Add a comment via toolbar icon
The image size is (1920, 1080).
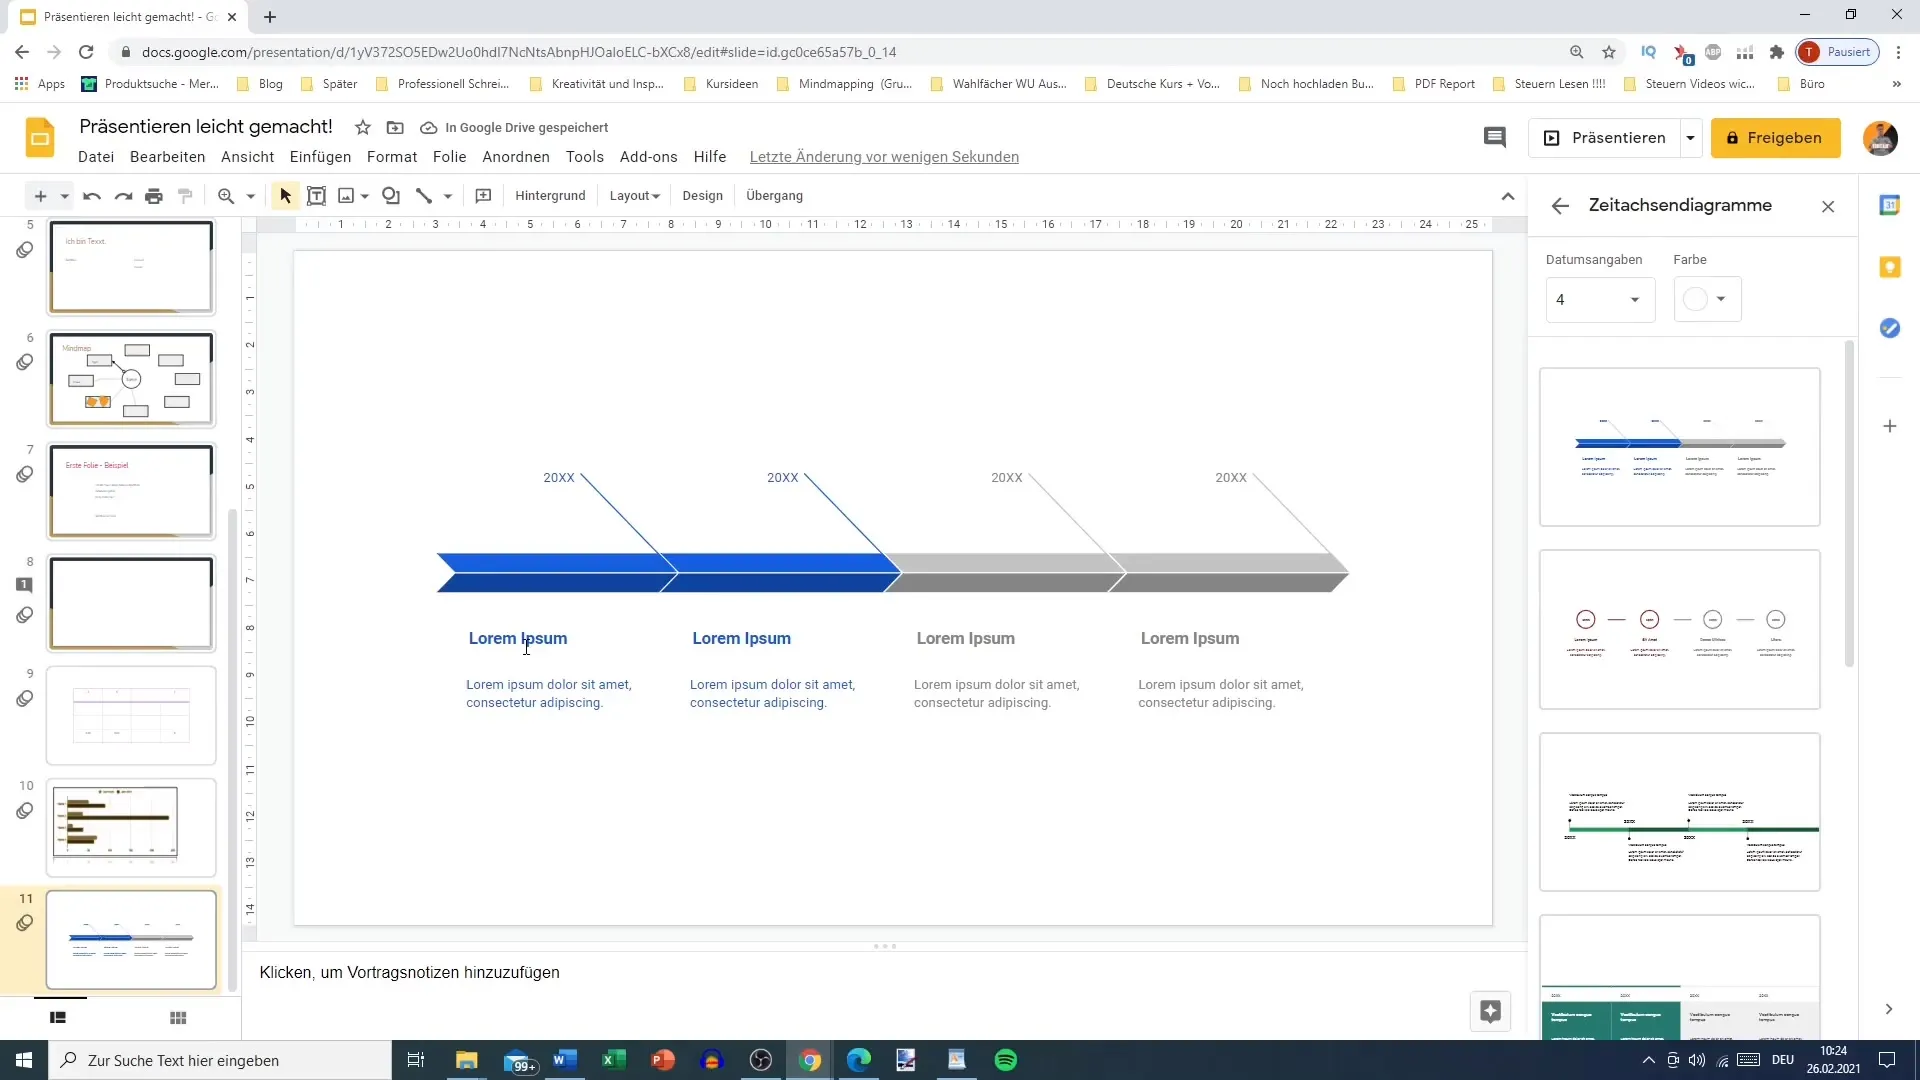pos(483,196)
